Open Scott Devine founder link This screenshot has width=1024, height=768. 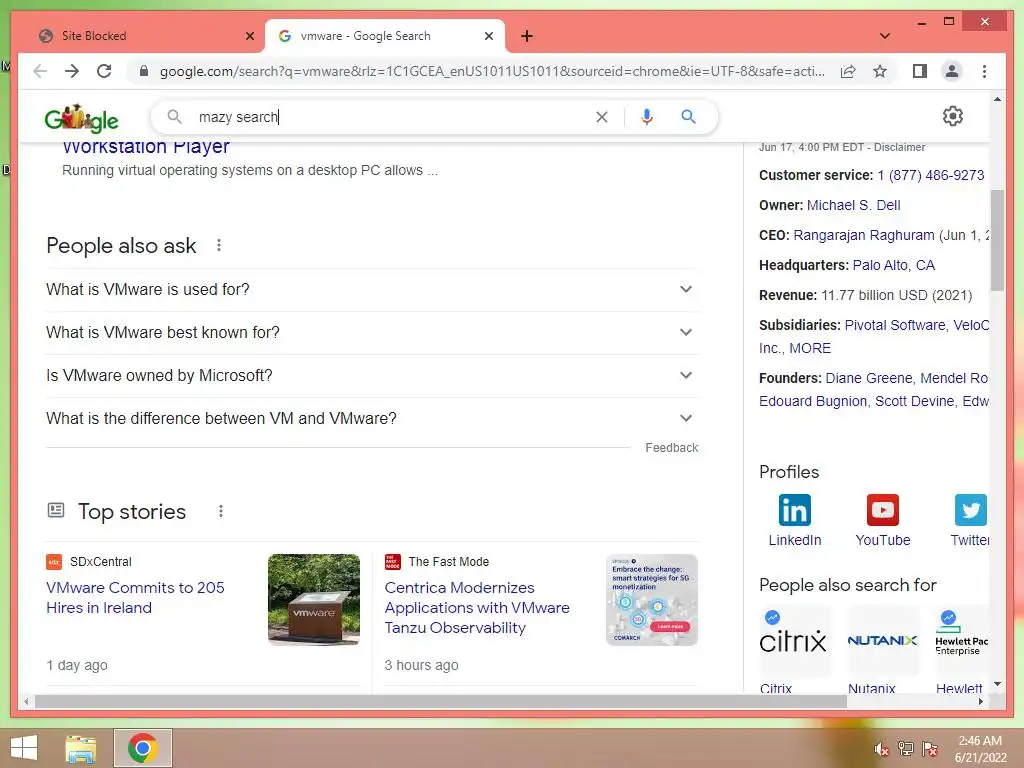click(x=914, y=401)
